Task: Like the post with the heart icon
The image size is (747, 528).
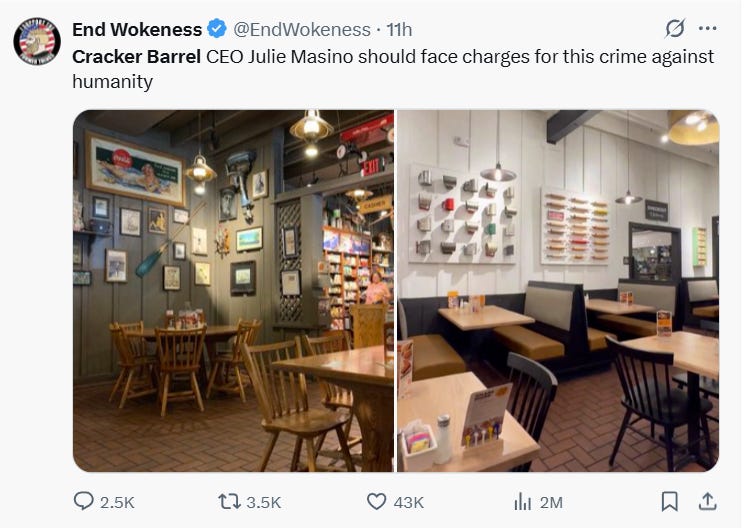Action: (x=376, y=501)
